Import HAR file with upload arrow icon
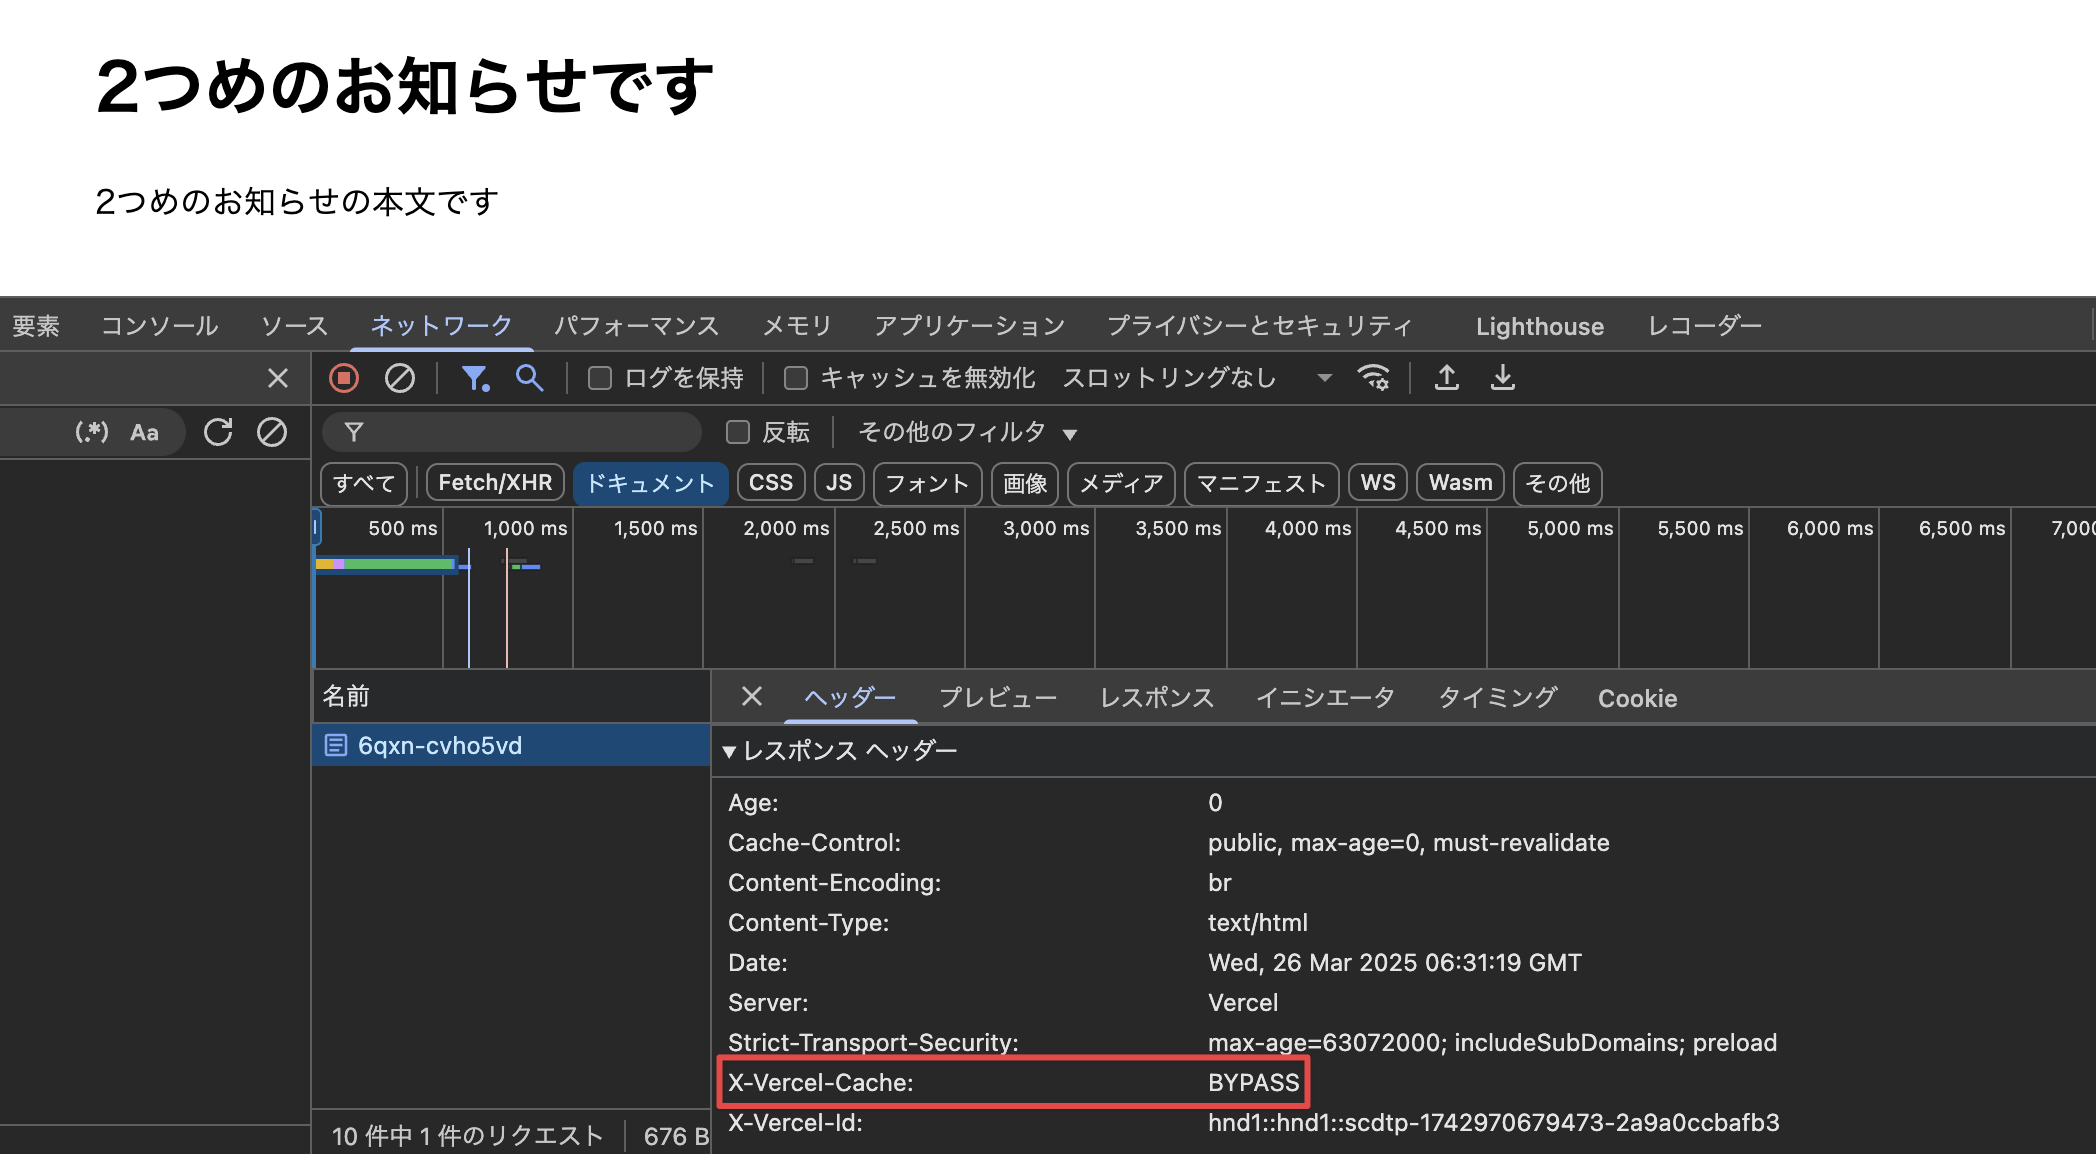Screen dimensions: 2096x1154 point(1446,378)
